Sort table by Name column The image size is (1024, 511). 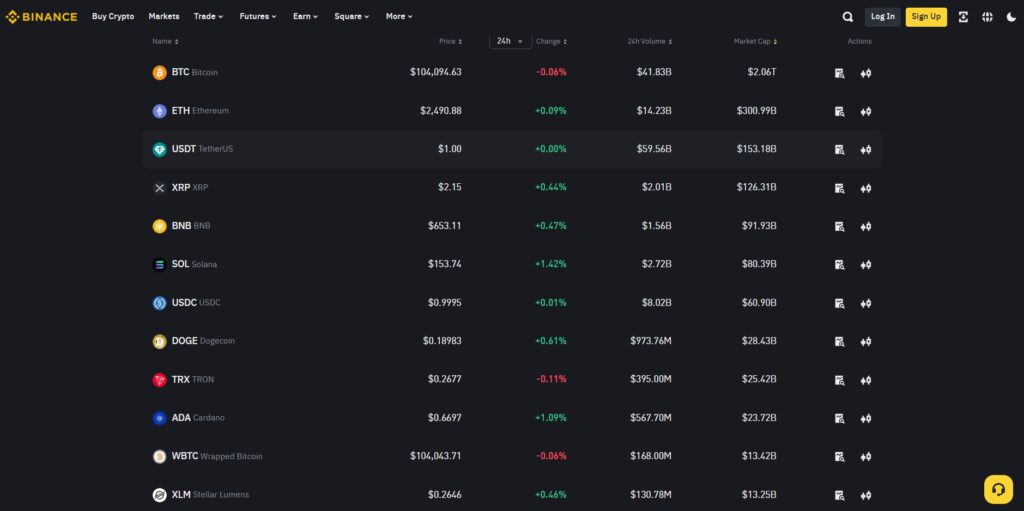[x=165, y=41]
